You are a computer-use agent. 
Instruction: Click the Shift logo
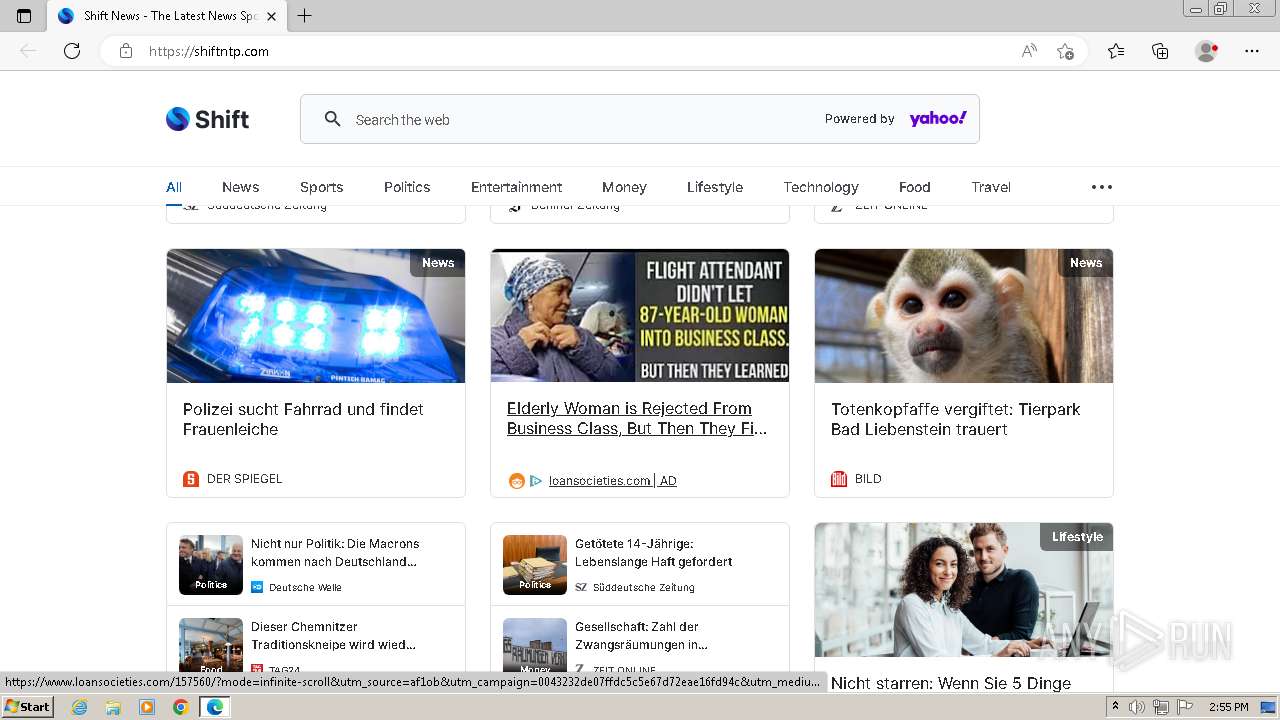click(x=207, y=119)
